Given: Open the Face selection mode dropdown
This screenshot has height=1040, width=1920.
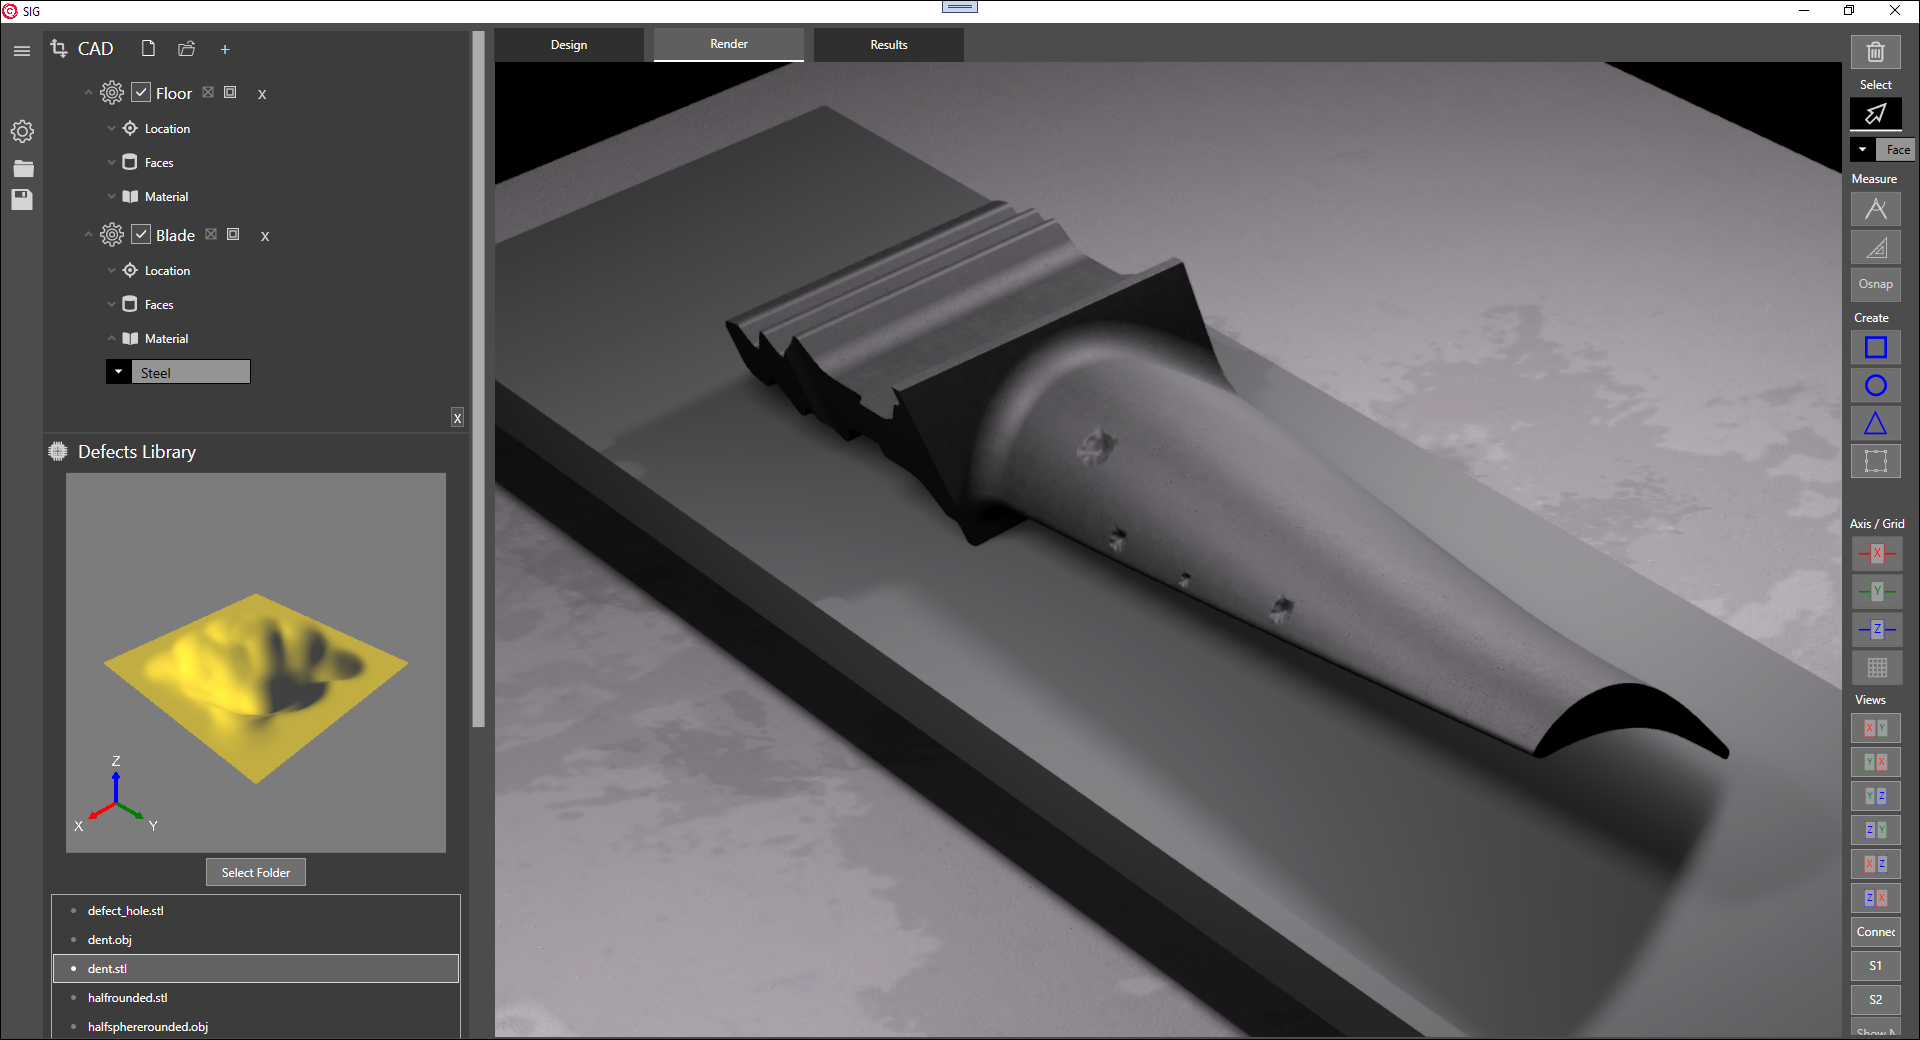Looking at the screenshot, I should 1862,150.
